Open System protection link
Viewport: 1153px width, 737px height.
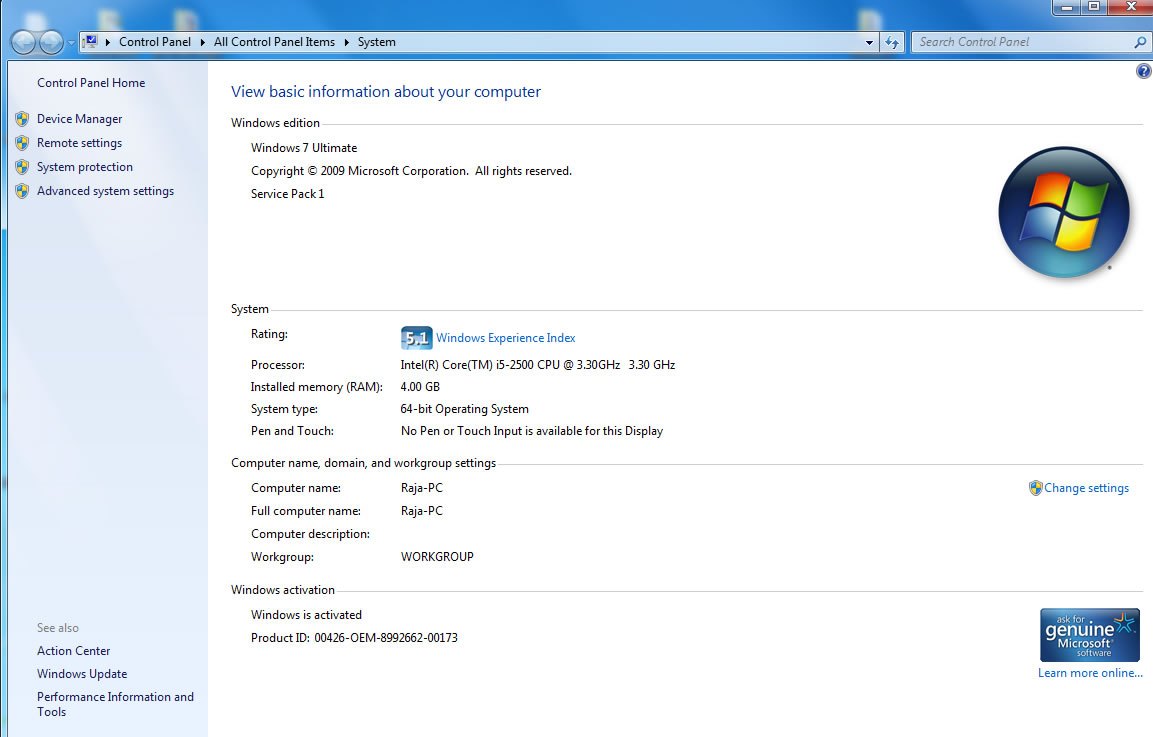click(x=85, y=167)
